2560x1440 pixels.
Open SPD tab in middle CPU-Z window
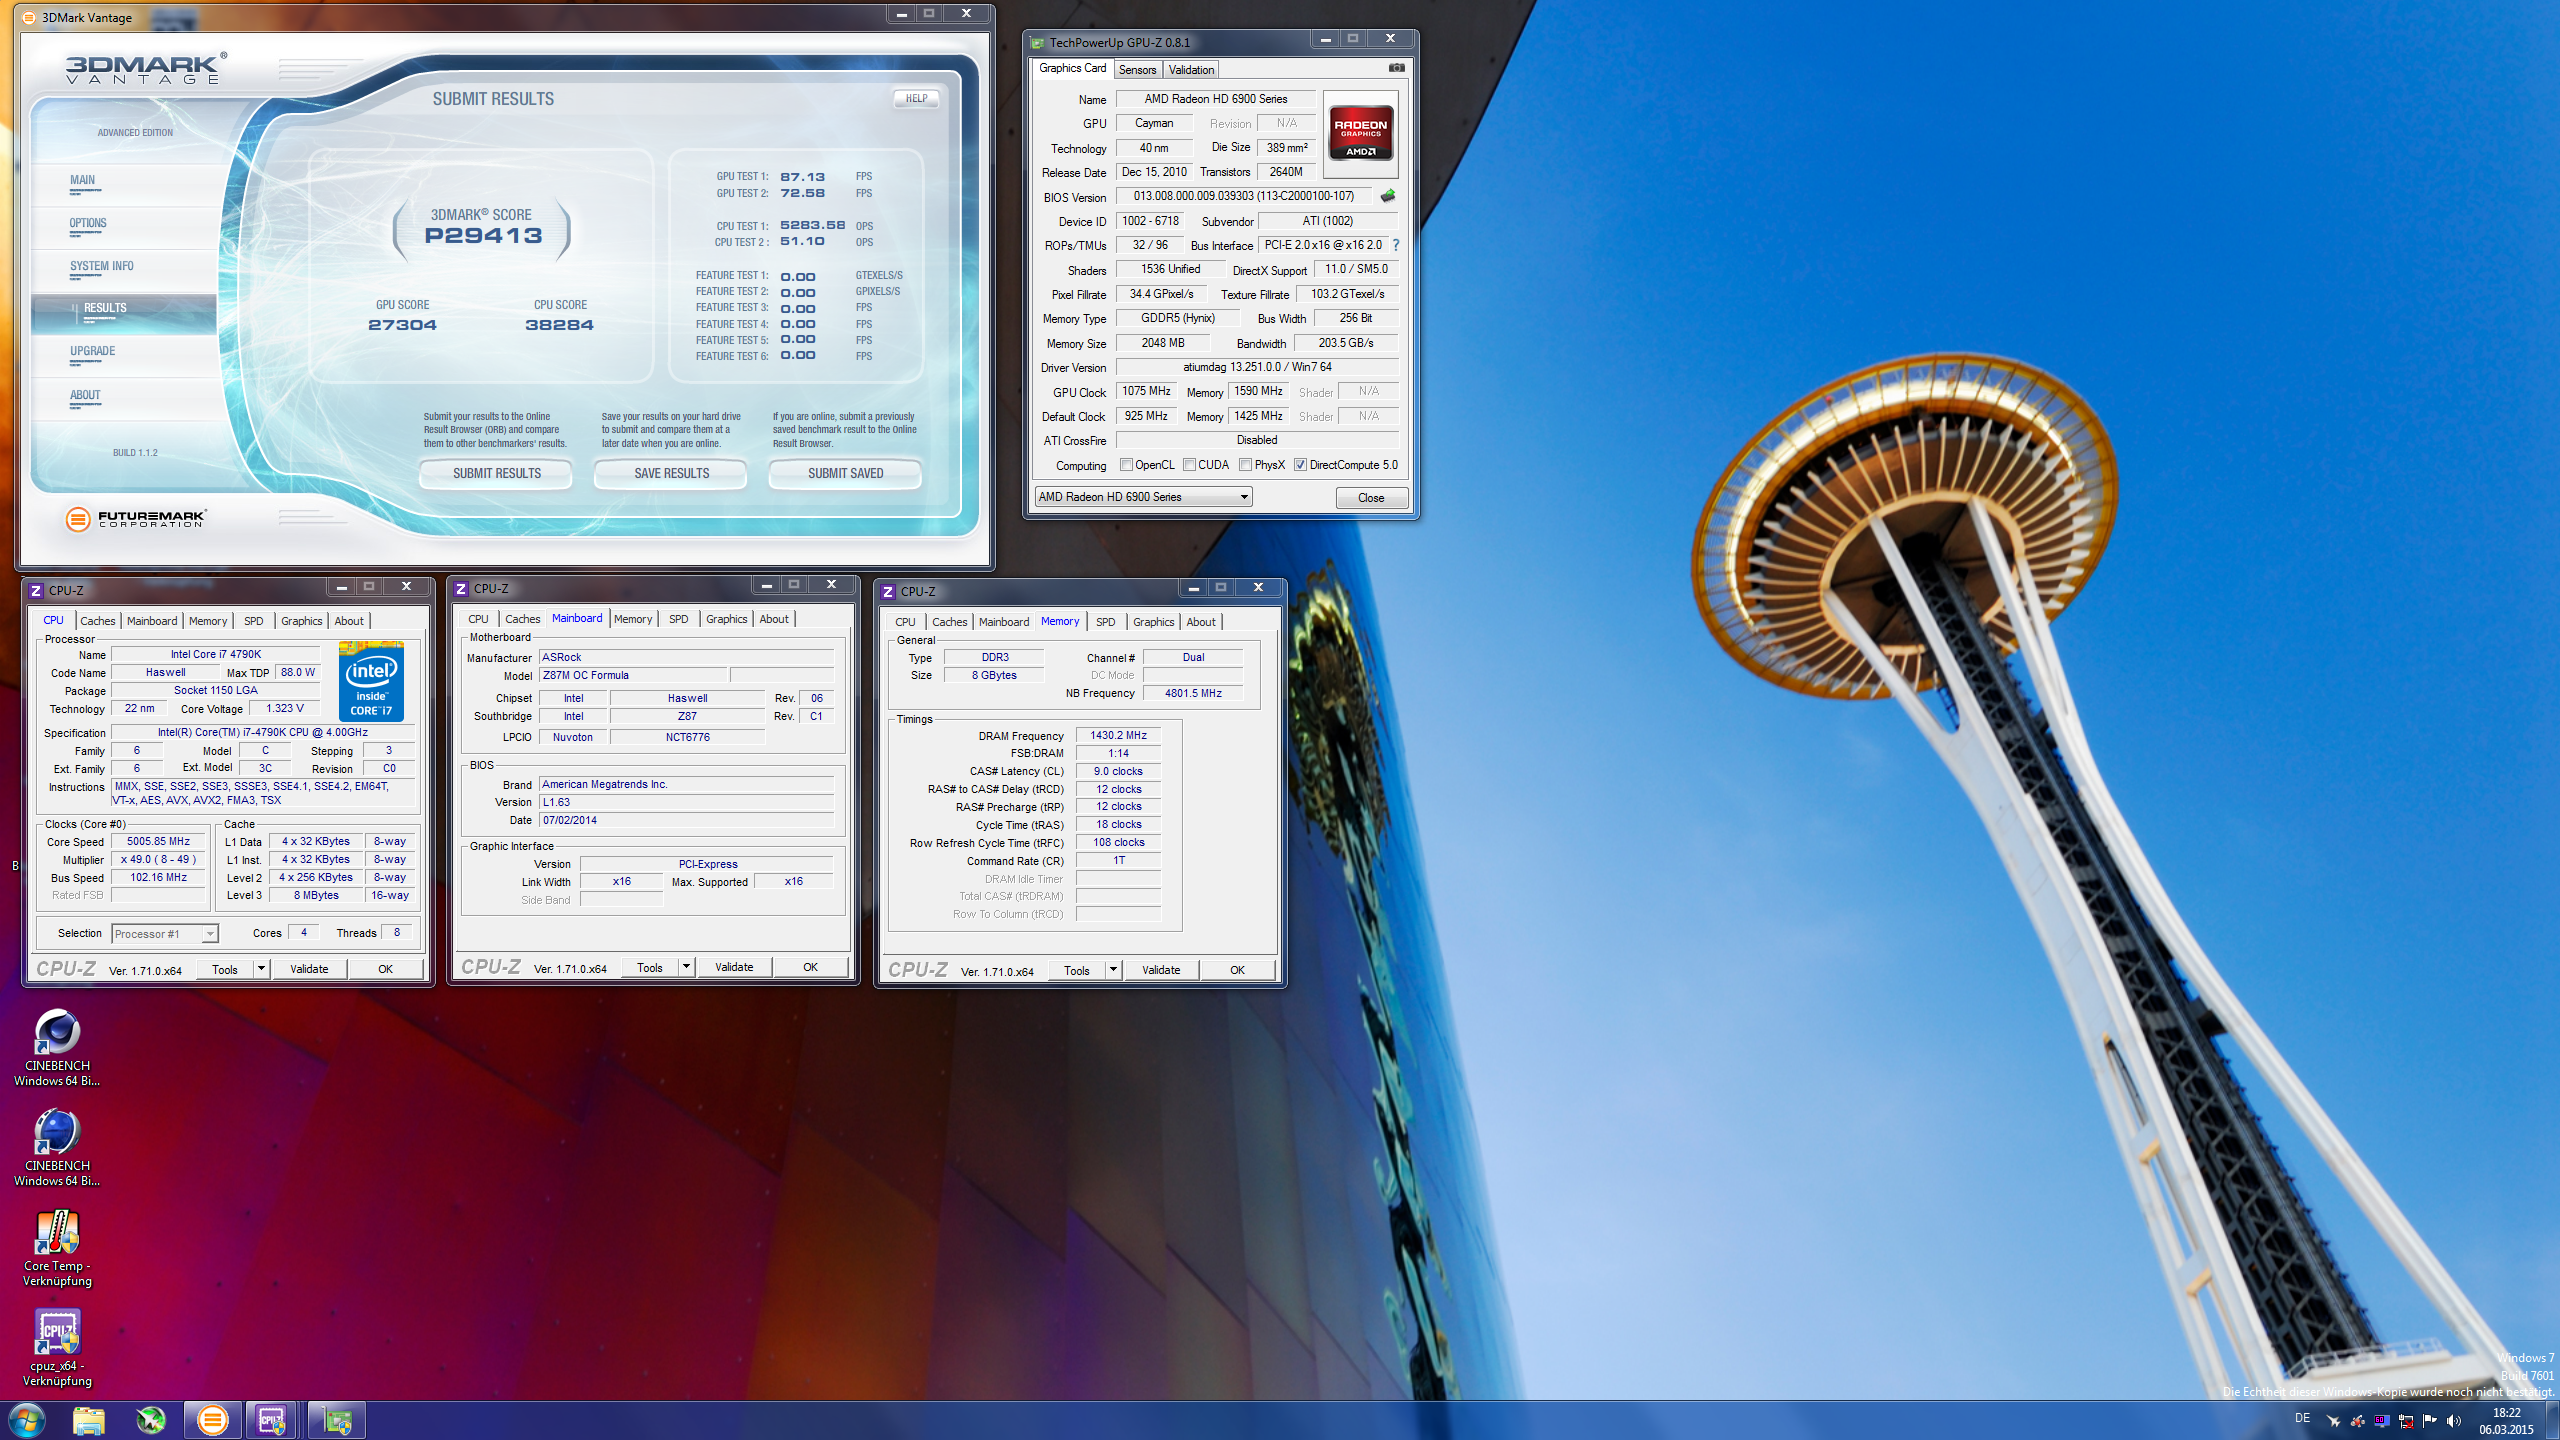click(678, 619)
